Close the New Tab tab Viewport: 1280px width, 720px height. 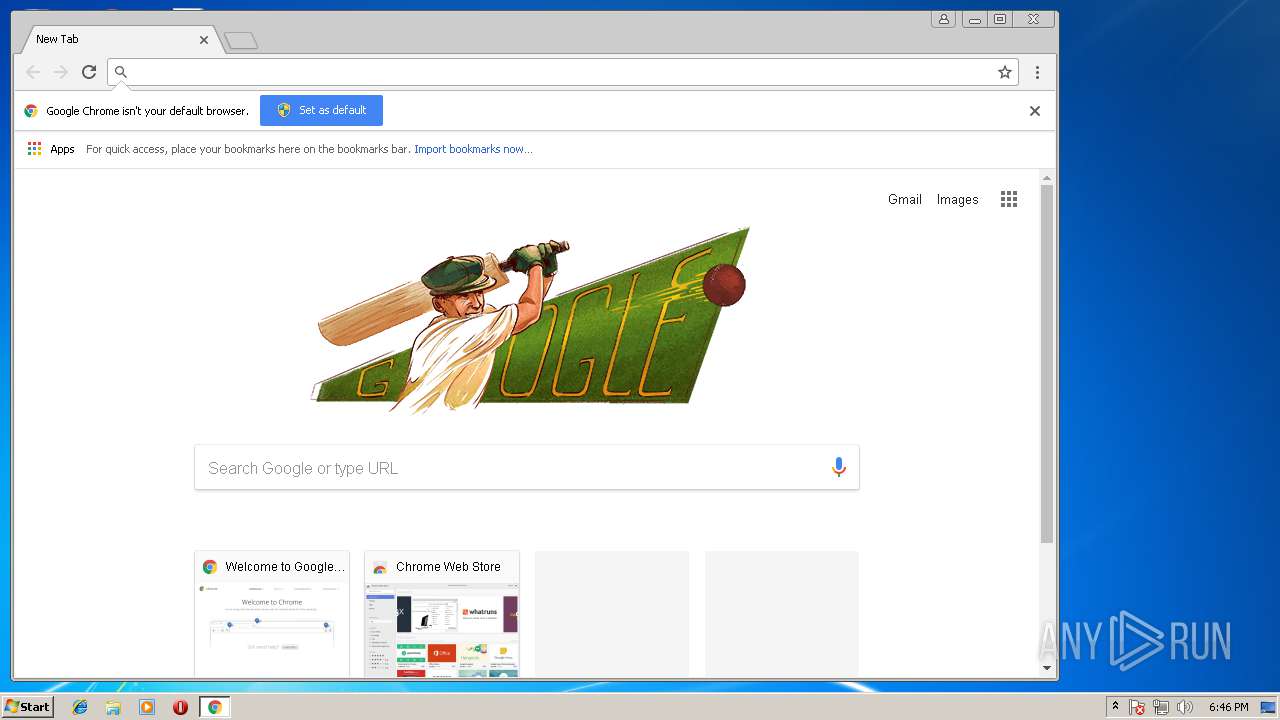click(x=204, y=40)
